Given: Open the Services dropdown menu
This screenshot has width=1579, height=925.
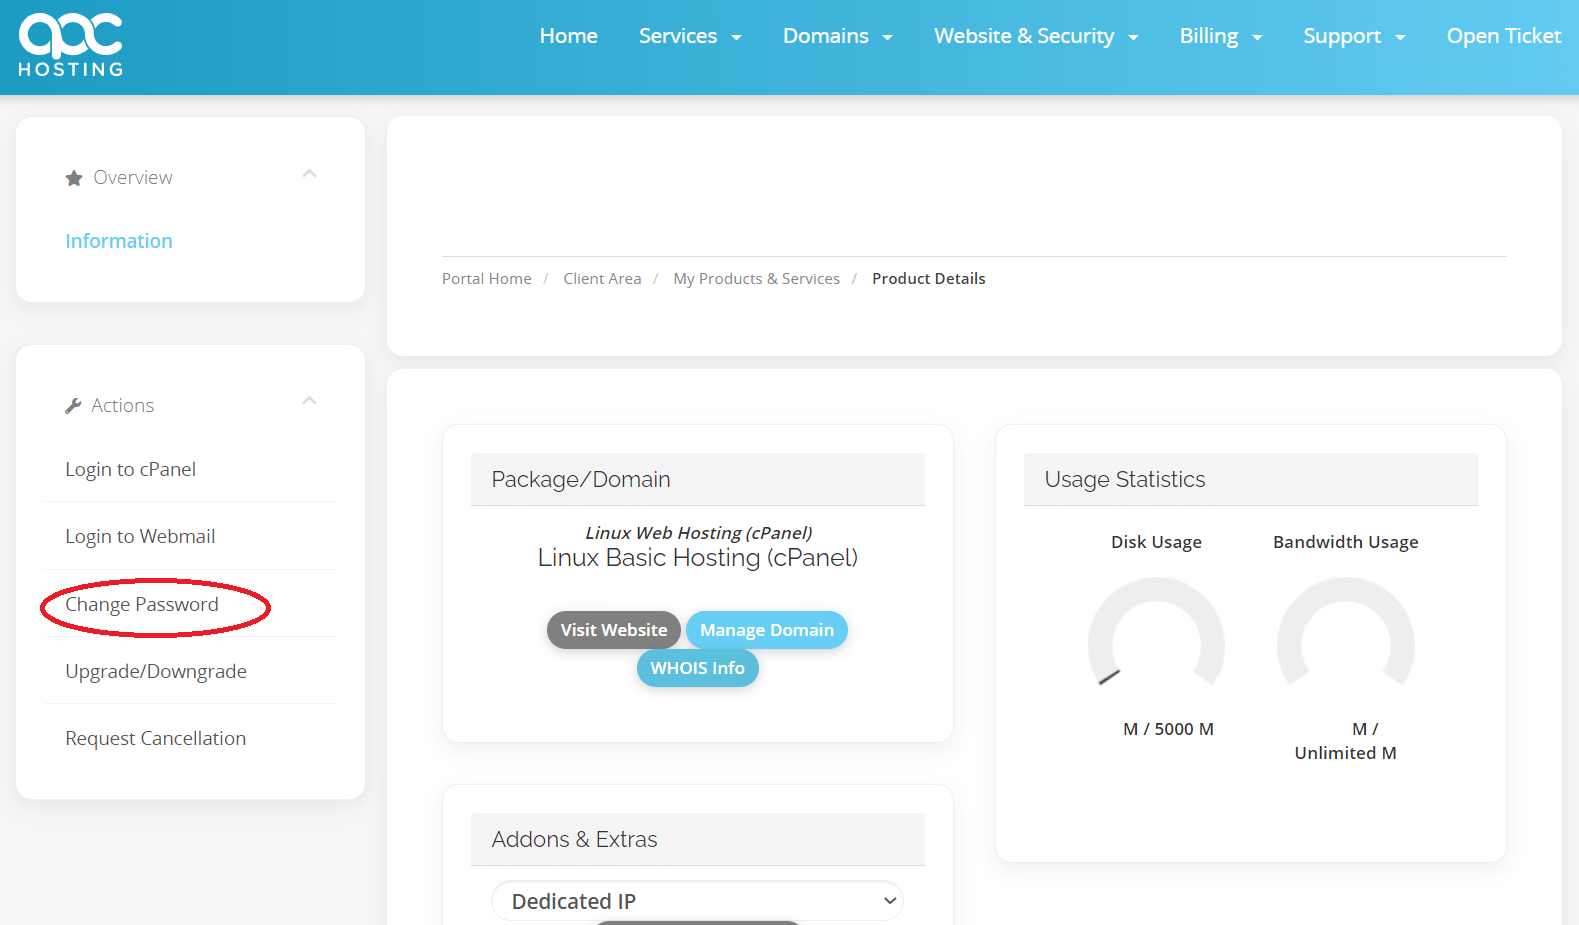Looking at the screenshot, I should pyautogui.click(x=690, y=36).
